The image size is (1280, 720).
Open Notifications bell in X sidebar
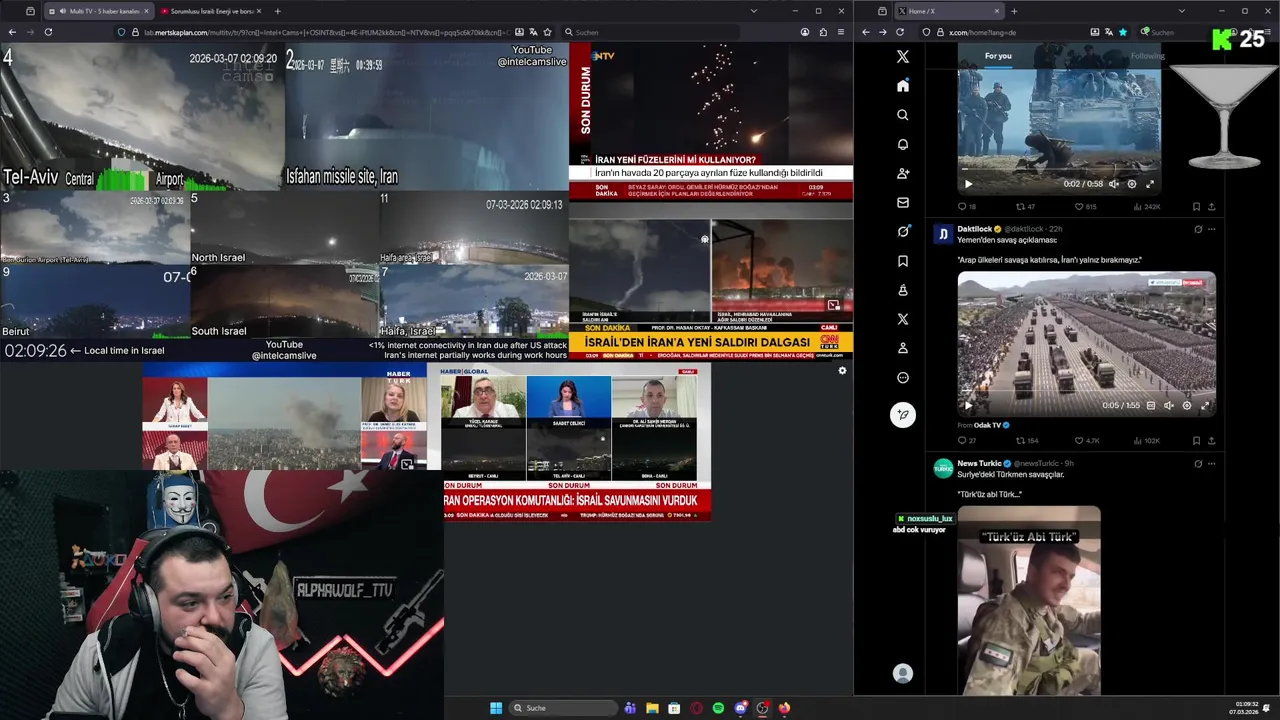point(903,144)
